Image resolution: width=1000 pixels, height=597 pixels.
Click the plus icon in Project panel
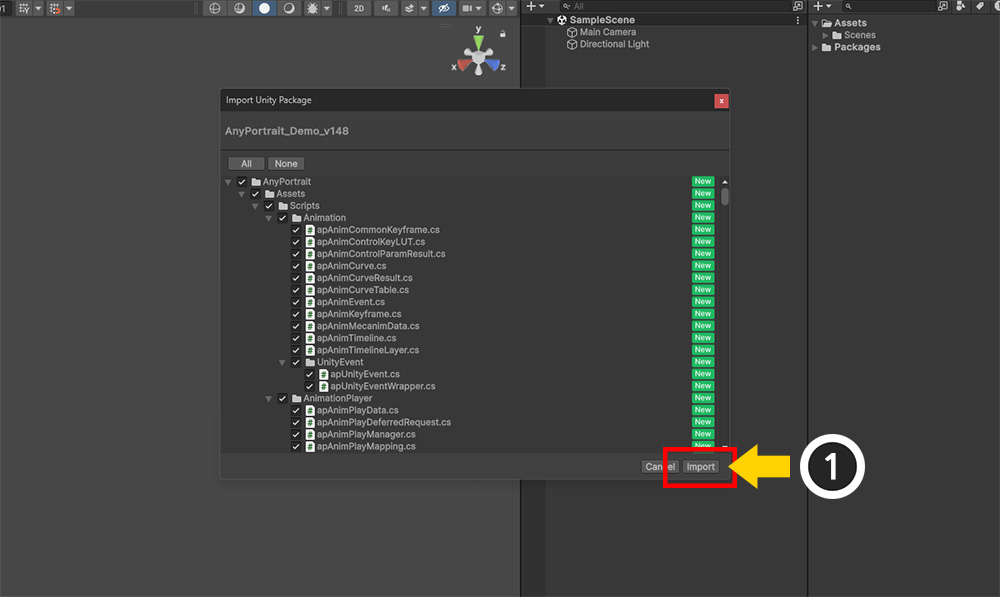tap(818, 6)
